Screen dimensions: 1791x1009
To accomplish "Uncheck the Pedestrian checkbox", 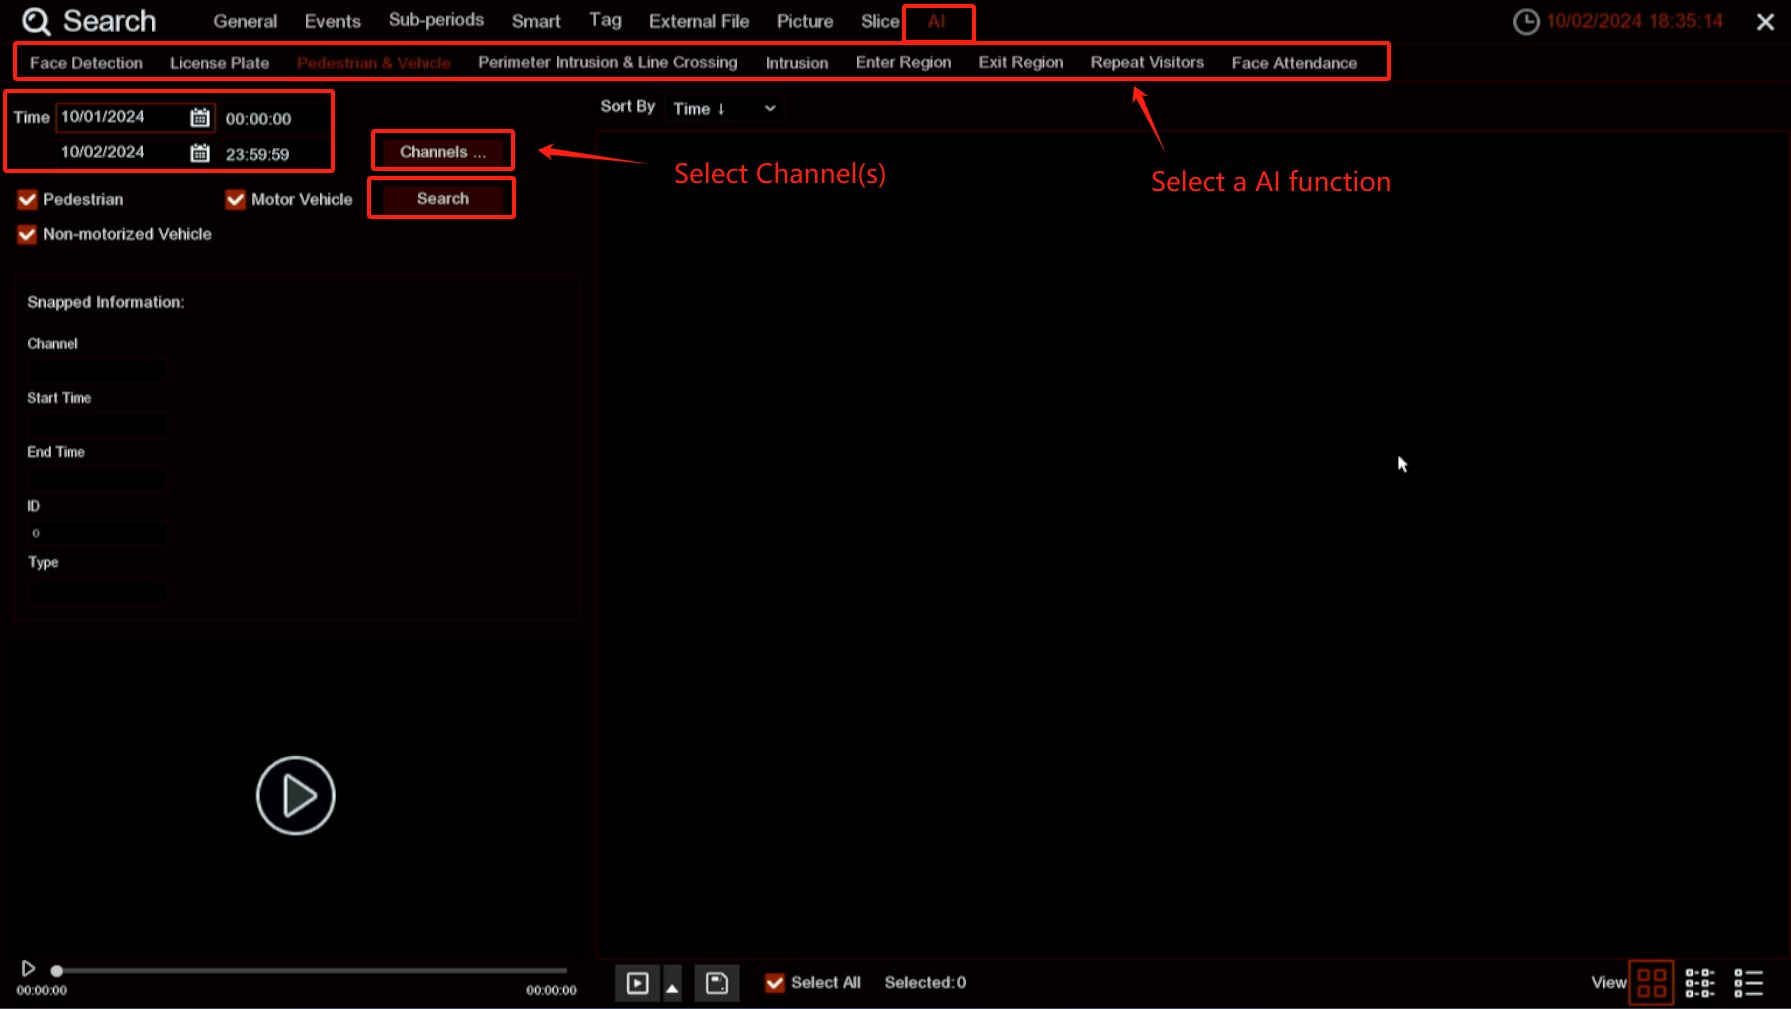I will click(x=27, y=200).
